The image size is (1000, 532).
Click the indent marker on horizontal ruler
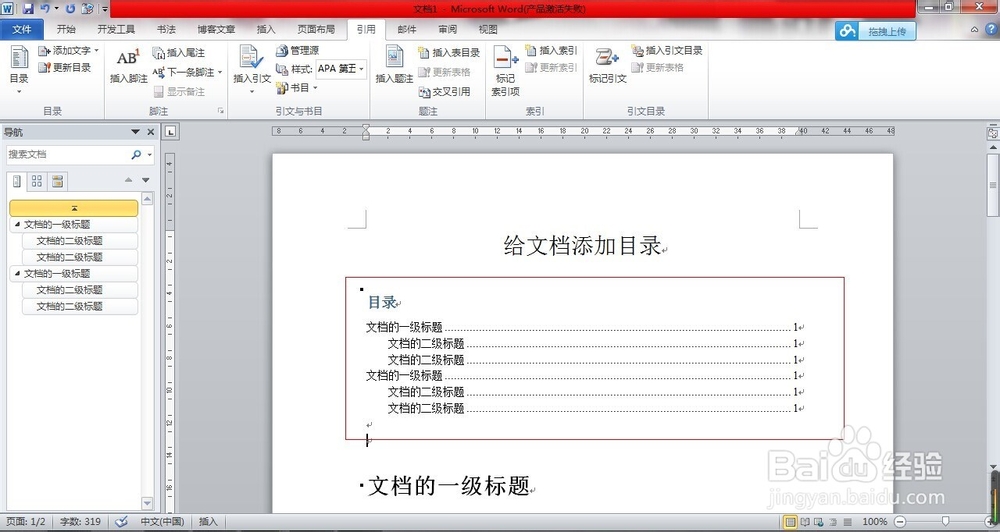(365, 132)
